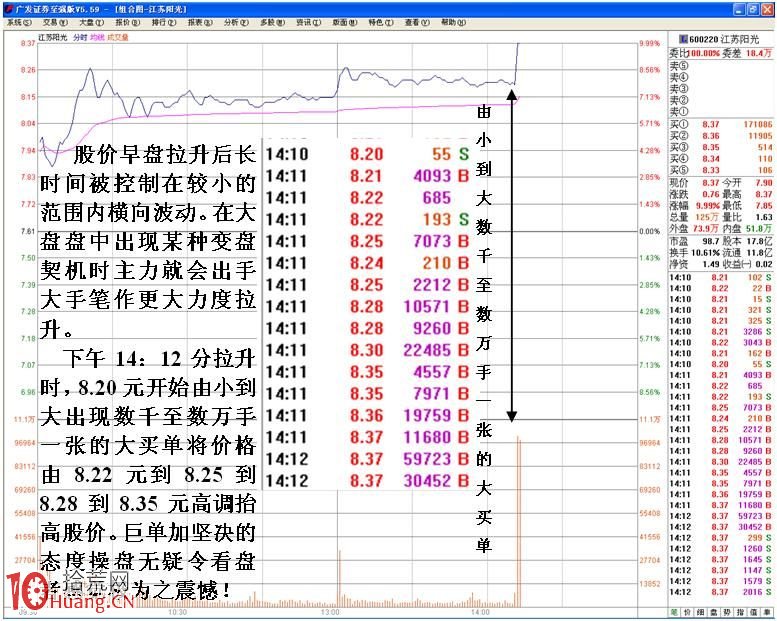This screenshot has width=777, height=621.
Task: Click the 外盘 73.9万 field
Action: pyautogui.click(x=695, y=228)
